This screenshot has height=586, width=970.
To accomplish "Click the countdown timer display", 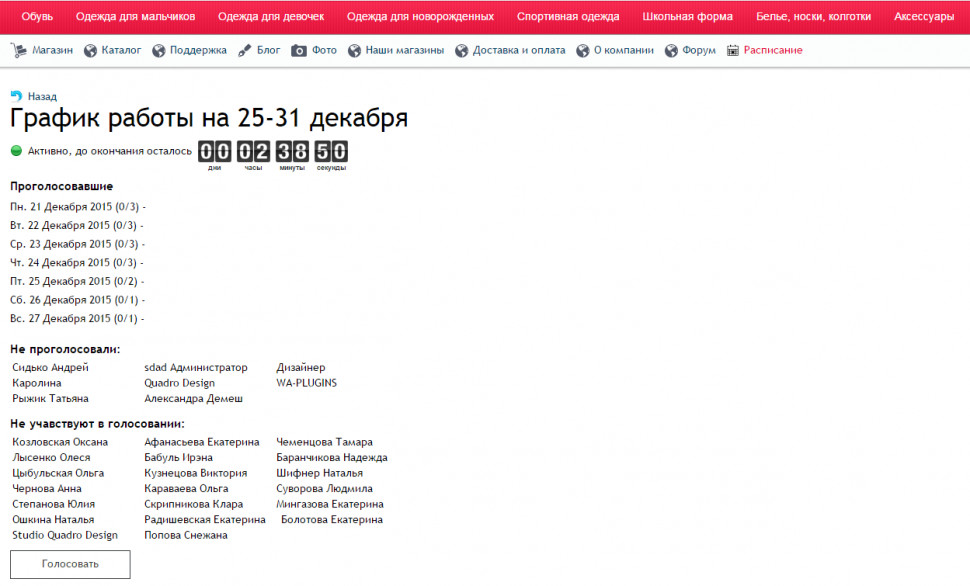I will 273,155.
